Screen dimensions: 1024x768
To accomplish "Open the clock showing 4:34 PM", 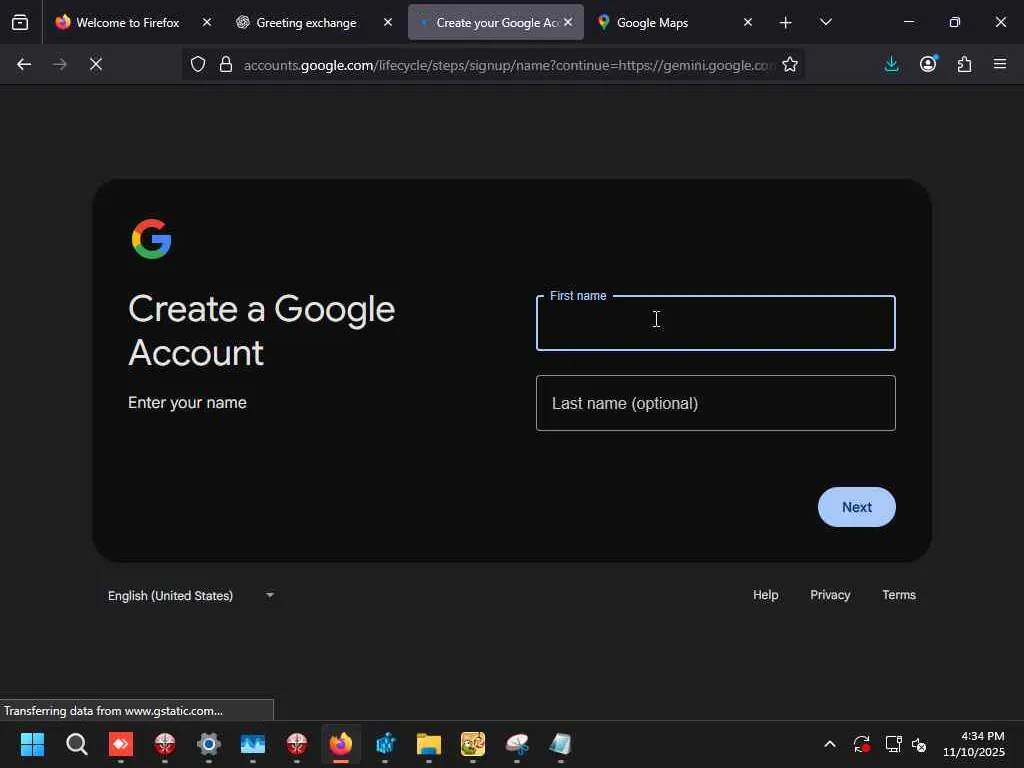I will [x=974, y=744].
